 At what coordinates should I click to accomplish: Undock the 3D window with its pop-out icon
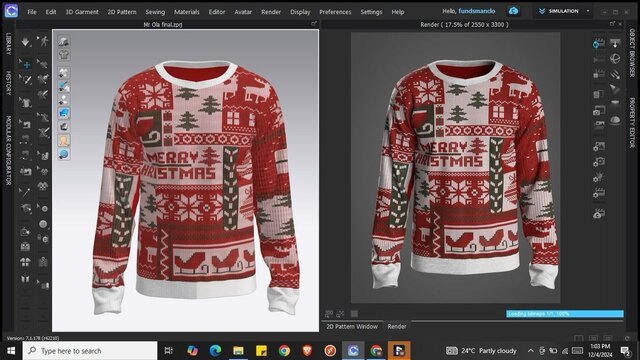point(314,24)
